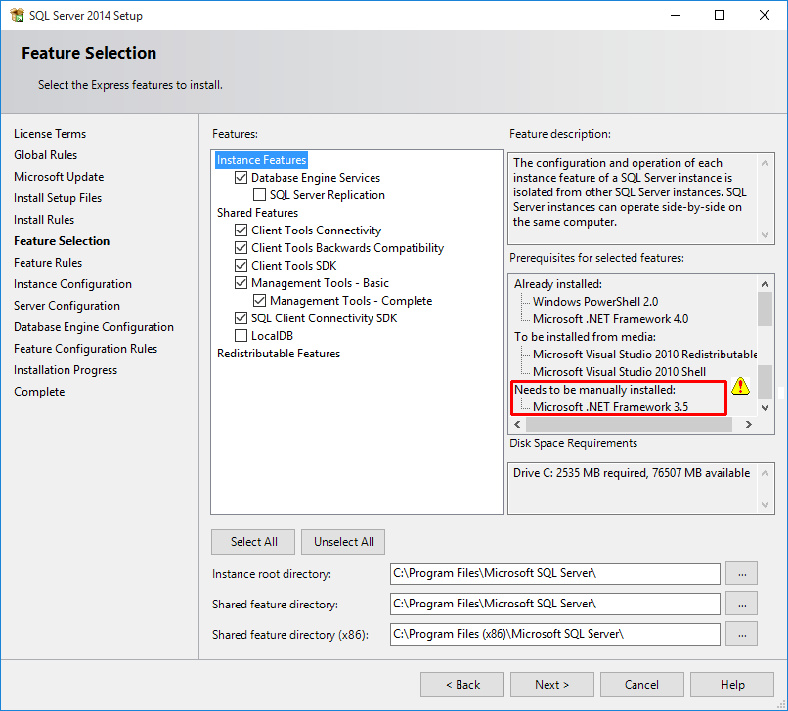Go to the previous page with Back
The image size is (788, 711).
click(462, 684)
